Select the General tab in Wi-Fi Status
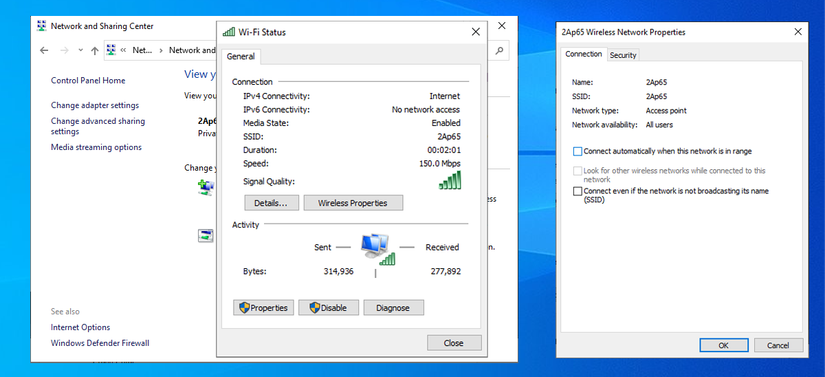The width and height of the screenshot is (825, 377). click(x=240, y=56)
